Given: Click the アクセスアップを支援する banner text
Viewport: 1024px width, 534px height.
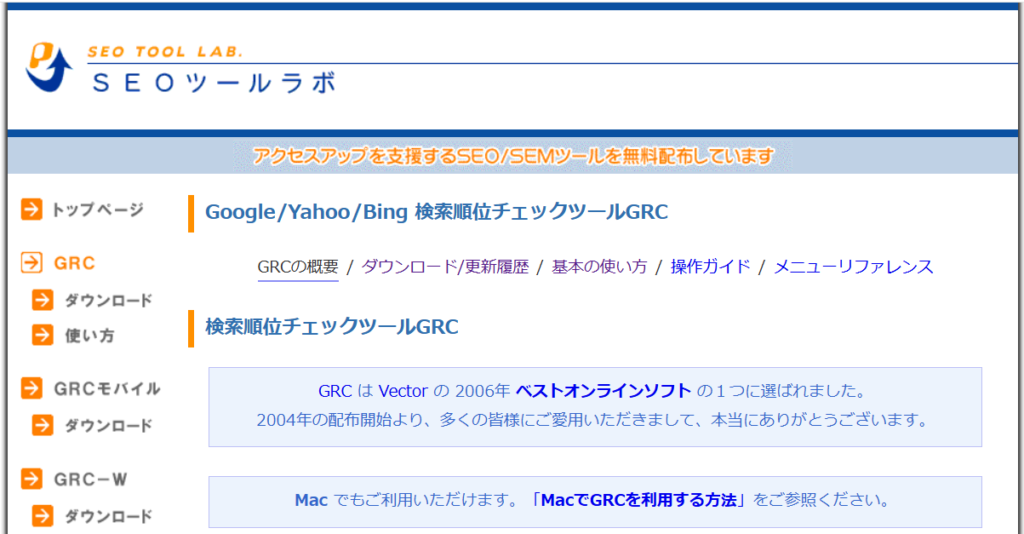Looking at the screenshot, I should click(x=513, y=156).
